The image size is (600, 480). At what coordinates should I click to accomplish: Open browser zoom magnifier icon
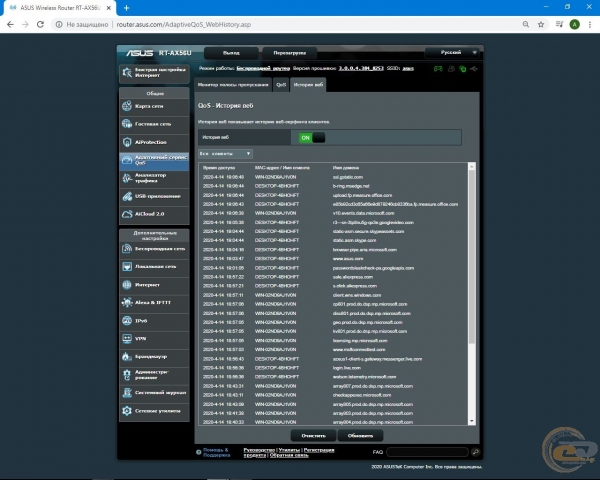tap(526, 24)
